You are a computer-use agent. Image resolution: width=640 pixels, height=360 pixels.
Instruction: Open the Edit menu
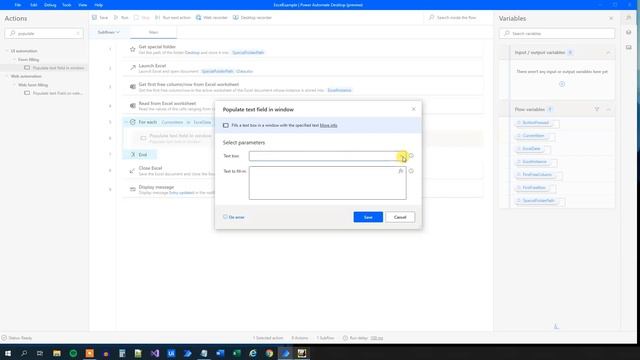point(34,5)
